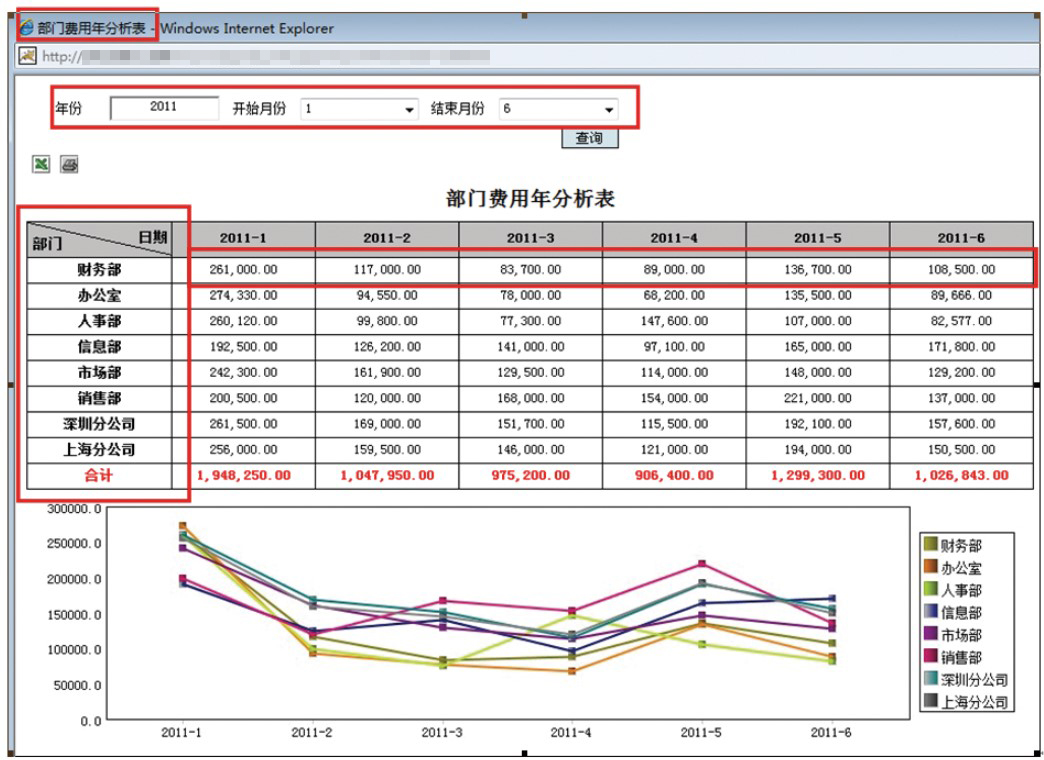This screenshot has width=1044, height=760.
Task: Select the 信息部 legend color swatch
Action: [x=930, y=611]
